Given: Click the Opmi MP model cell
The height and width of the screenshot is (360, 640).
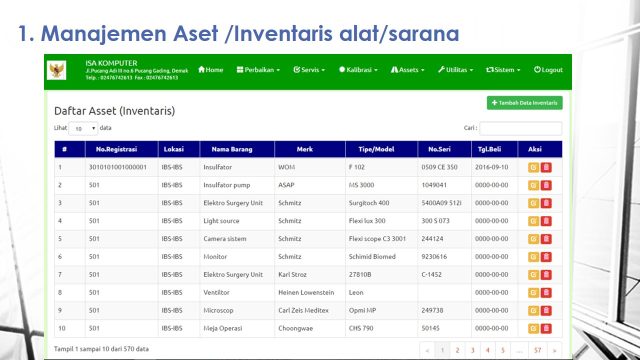Looking at the screenshot, I should (362, 311).
